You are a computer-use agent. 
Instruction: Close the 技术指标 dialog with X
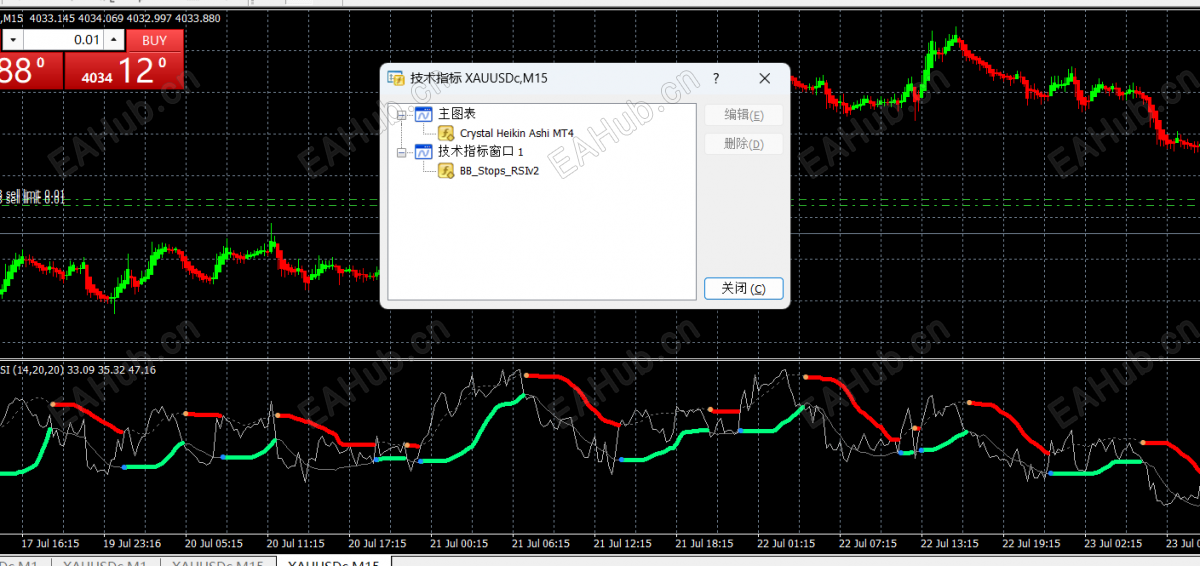tap(764, 78)
